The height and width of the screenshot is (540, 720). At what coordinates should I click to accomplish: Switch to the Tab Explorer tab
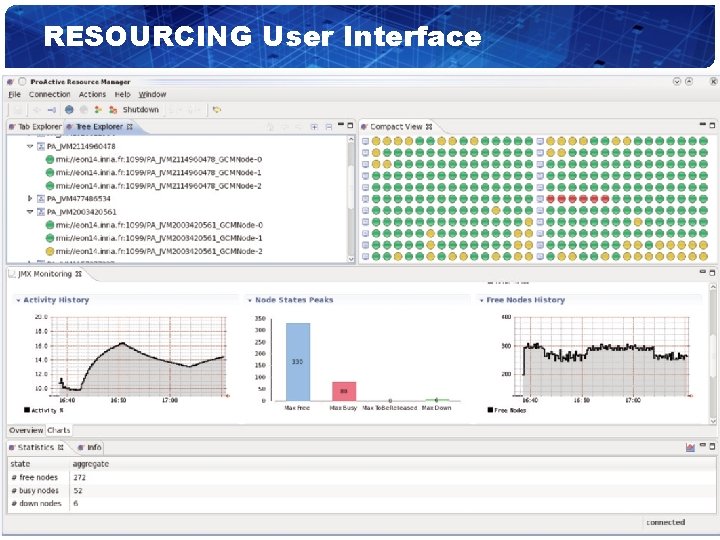(x=35, y=127)
